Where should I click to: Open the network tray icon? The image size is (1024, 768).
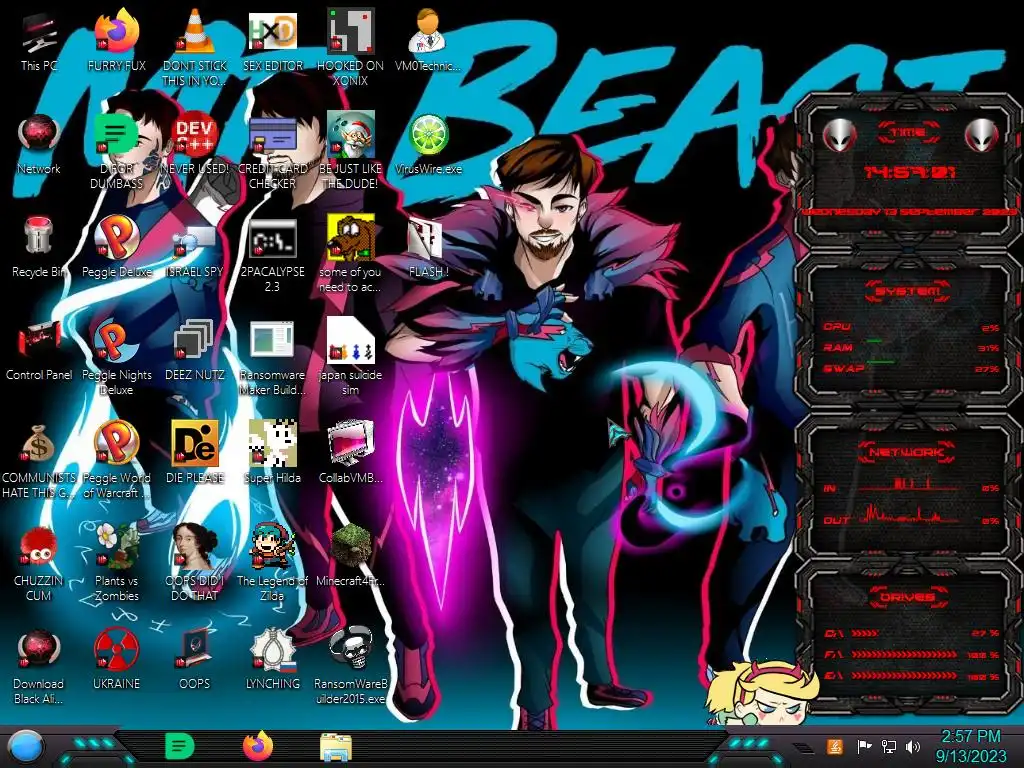point(889,746)
